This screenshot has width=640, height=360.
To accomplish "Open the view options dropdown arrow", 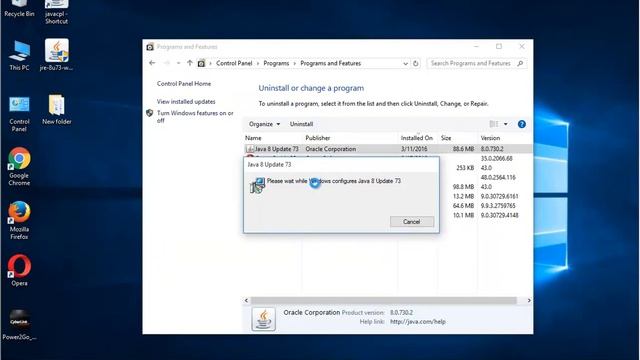I will [x=506, y=124].
